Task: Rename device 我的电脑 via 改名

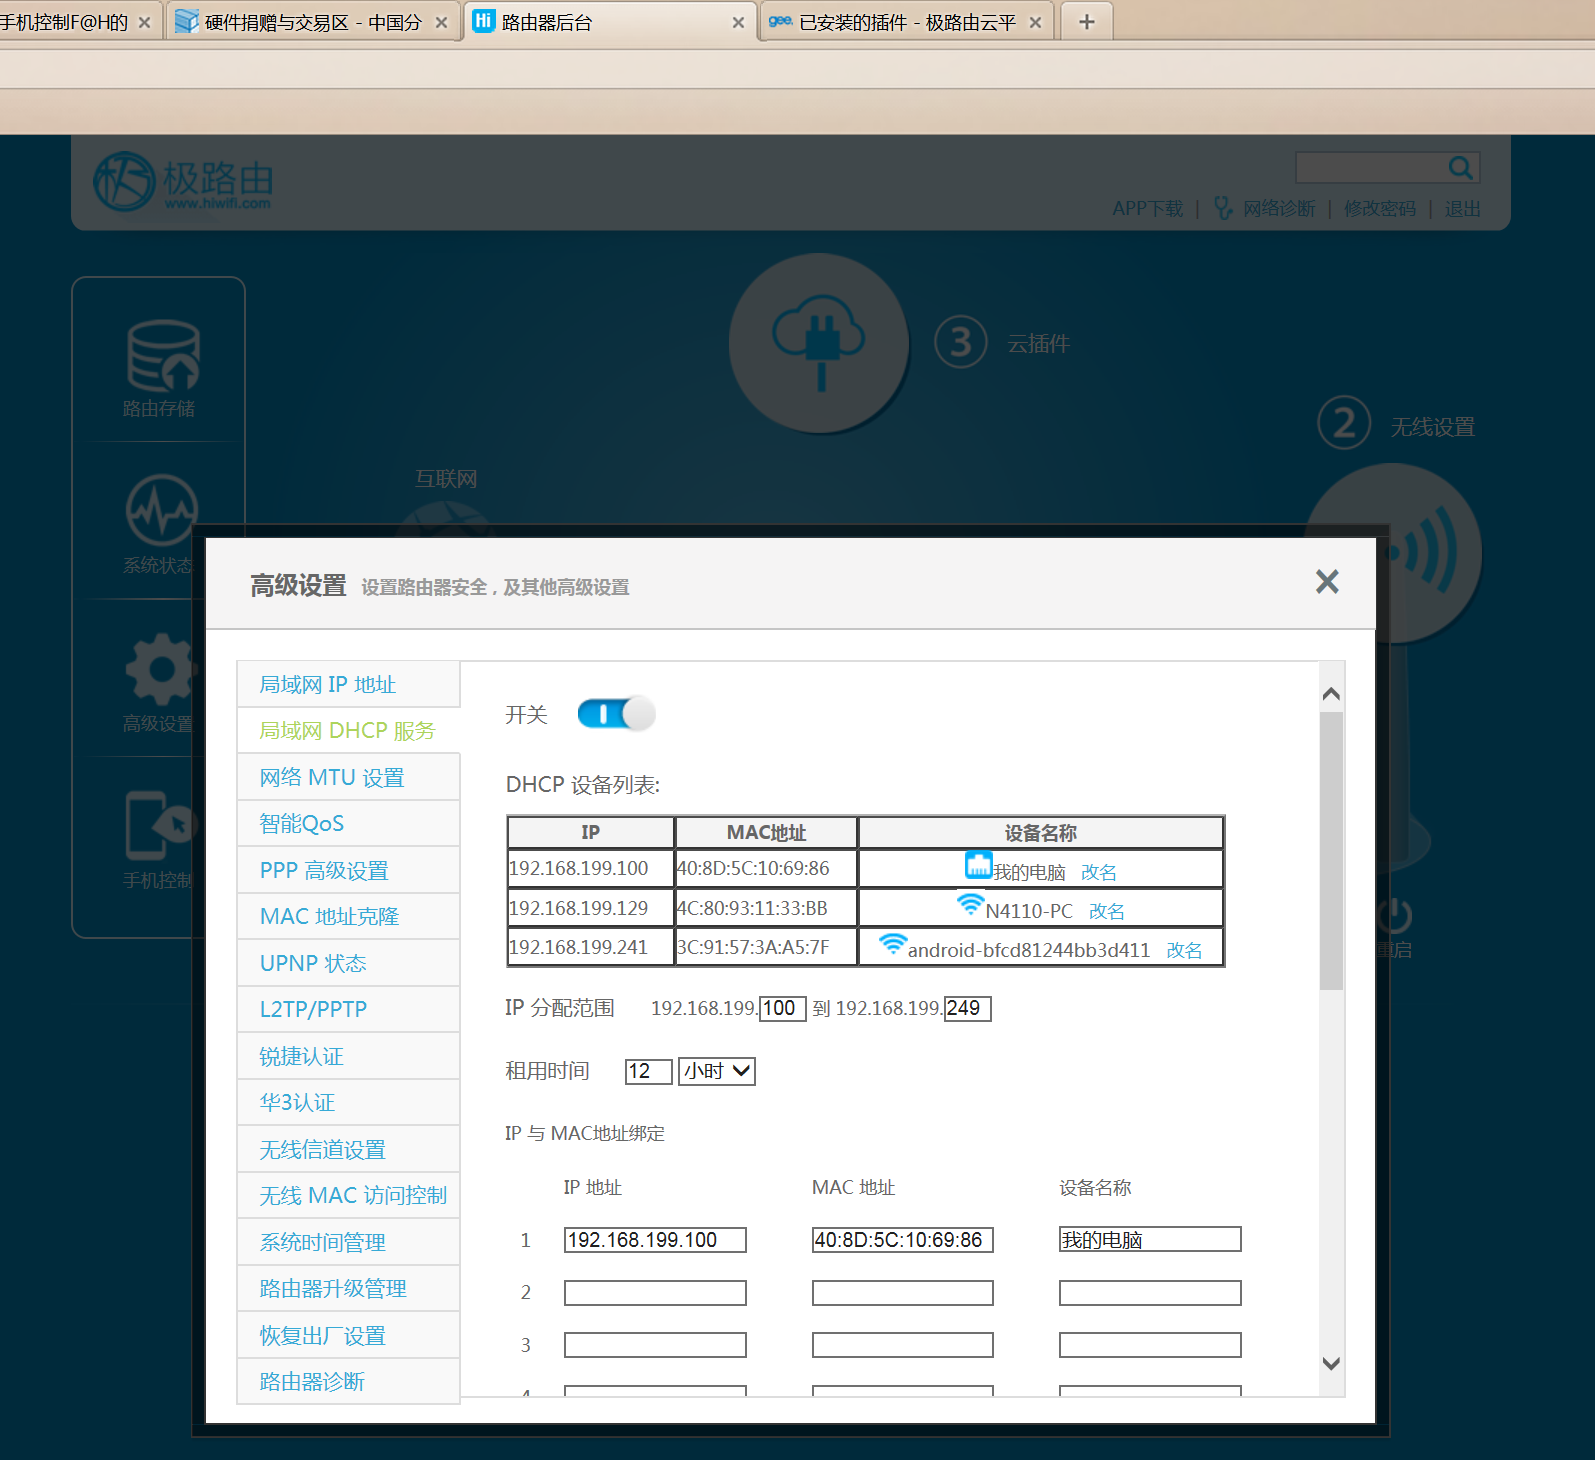Action: pyautogui.click(x=1098, y=872)
